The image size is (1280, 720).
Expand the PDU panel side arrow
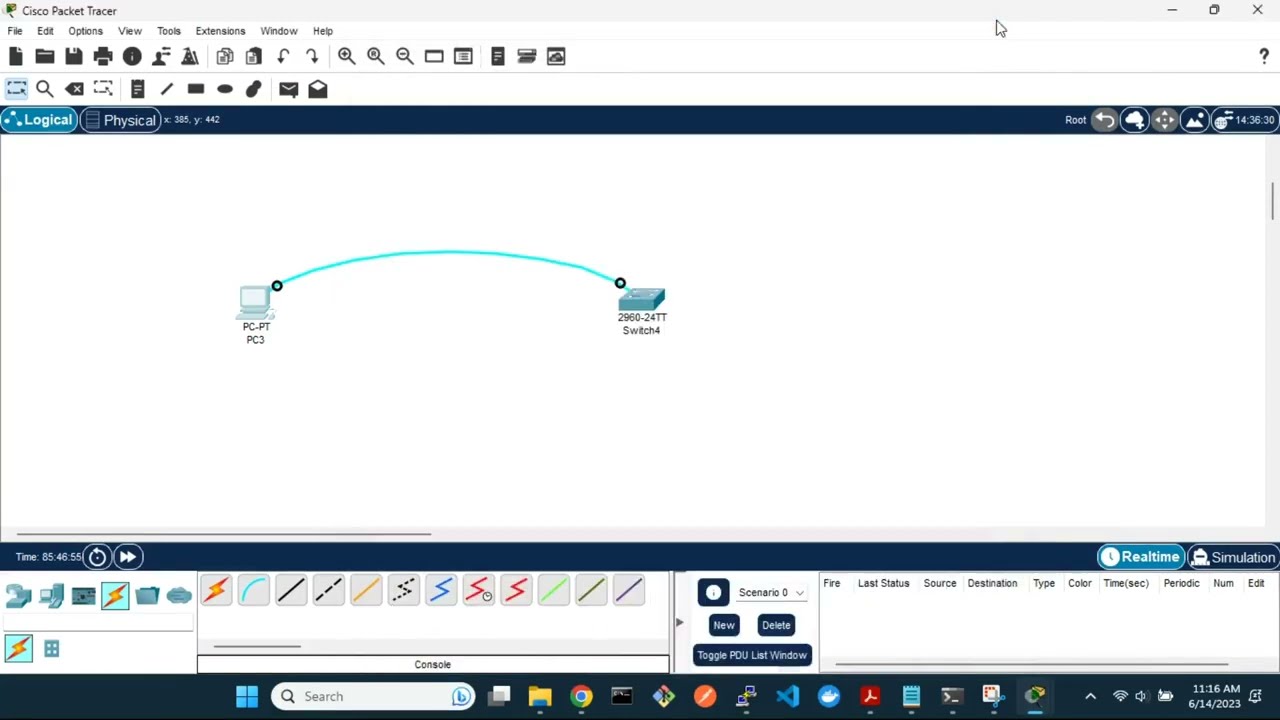(x=679, y=623)
